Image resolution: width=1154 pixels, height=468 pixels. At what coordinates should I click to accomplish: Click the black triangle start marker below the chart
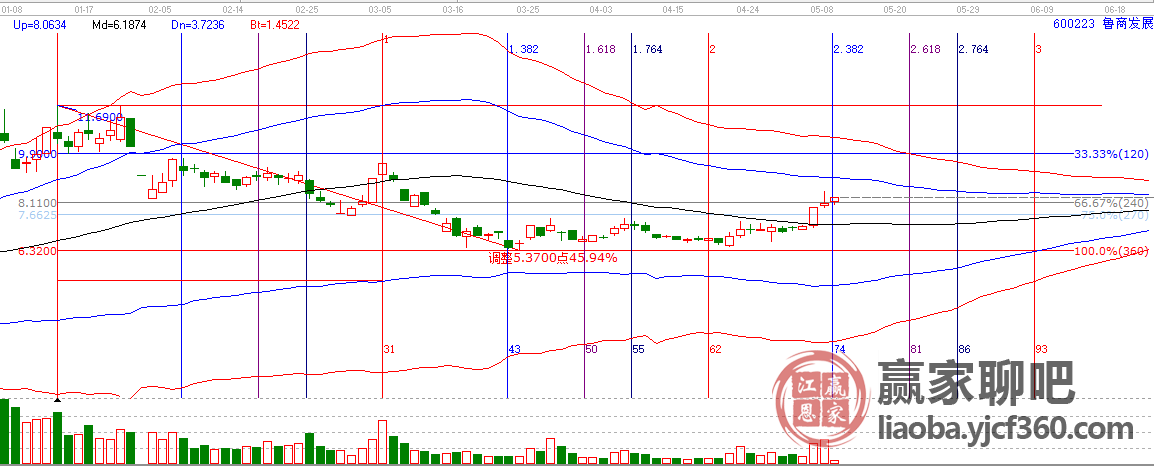(x=57, y=400)
